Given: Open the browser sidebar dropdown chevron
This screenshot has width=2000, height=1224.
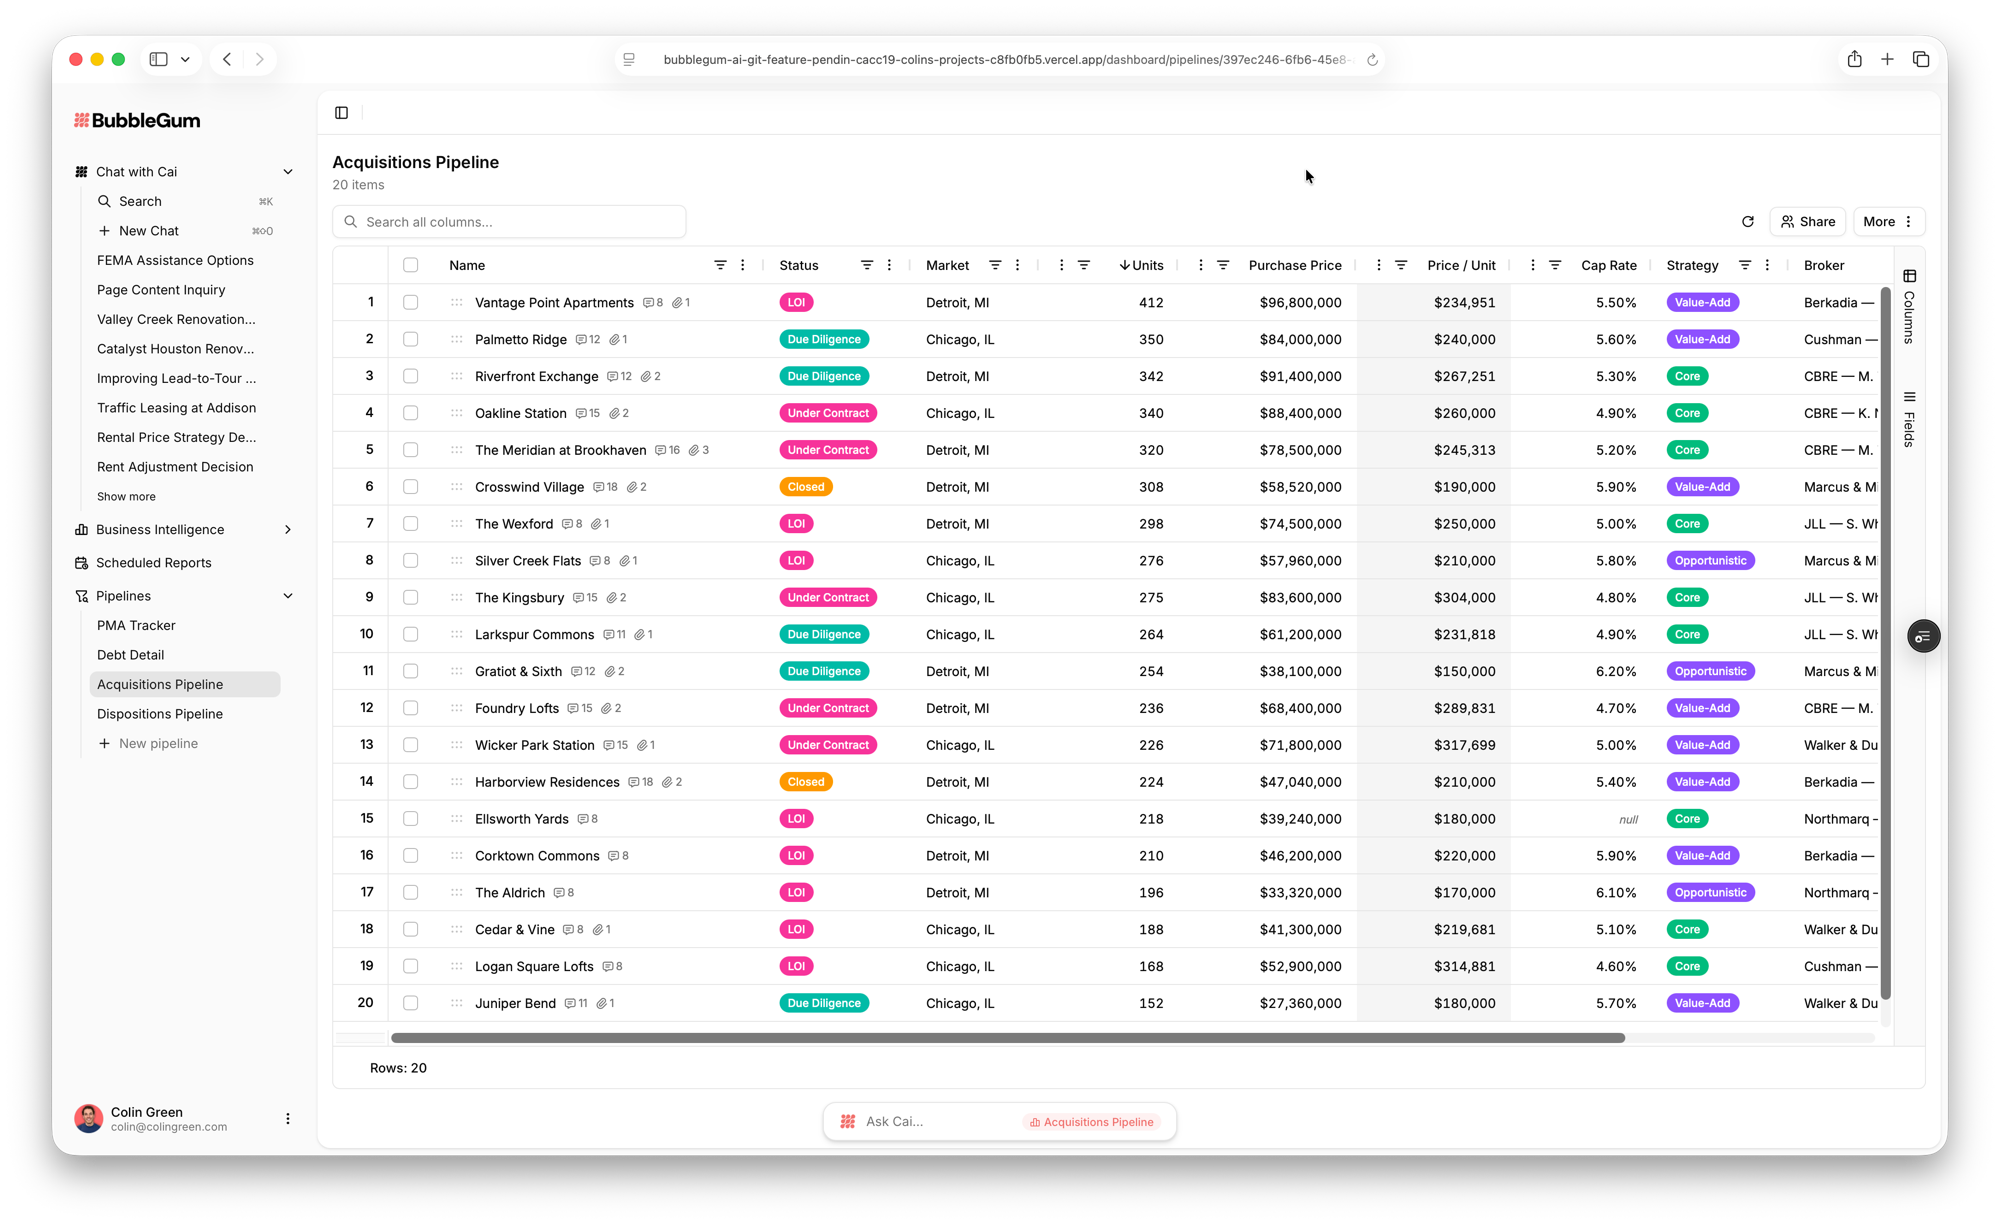Looking at the screenshot, I should pyautogui.click(x=185, y=59).
